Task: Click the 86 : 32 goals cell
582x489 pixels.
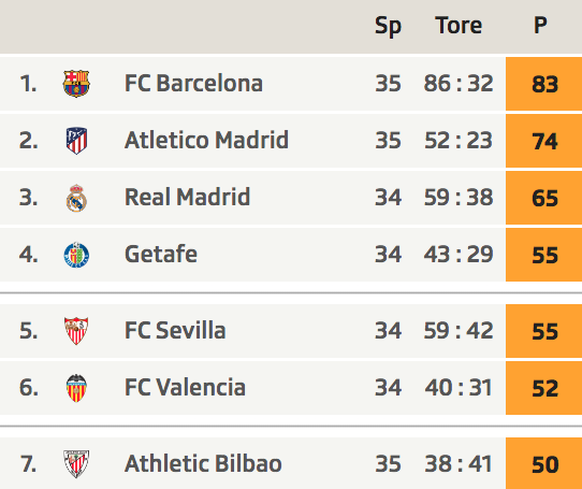Action: pos(458,83)
